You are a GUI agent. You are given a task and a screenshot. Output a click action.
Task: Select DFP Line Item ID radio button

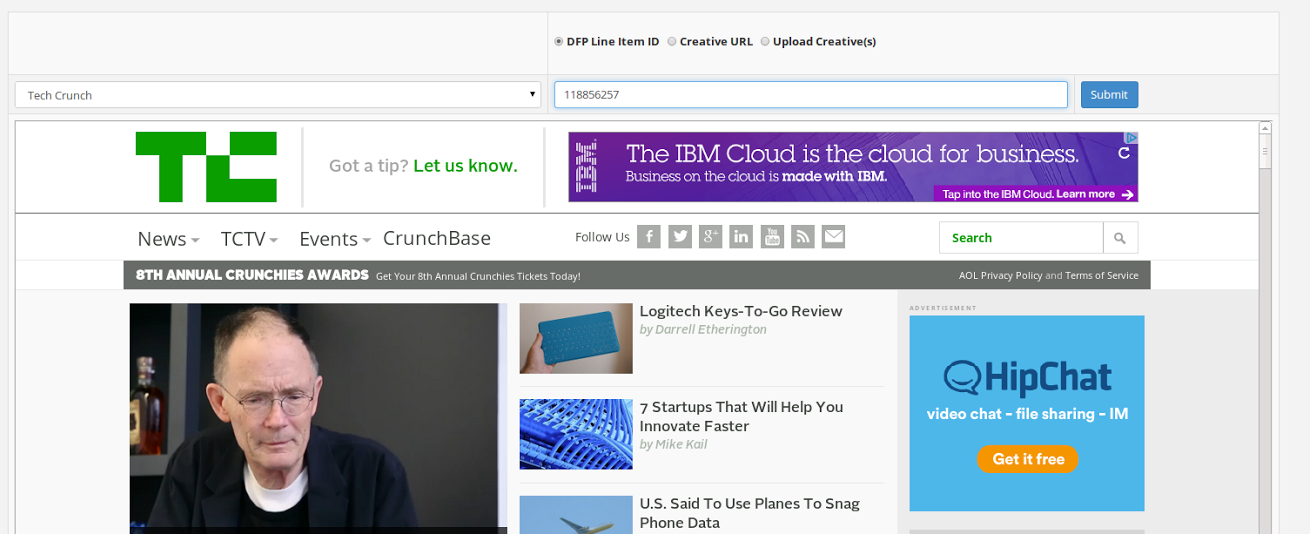click(559, 42)
